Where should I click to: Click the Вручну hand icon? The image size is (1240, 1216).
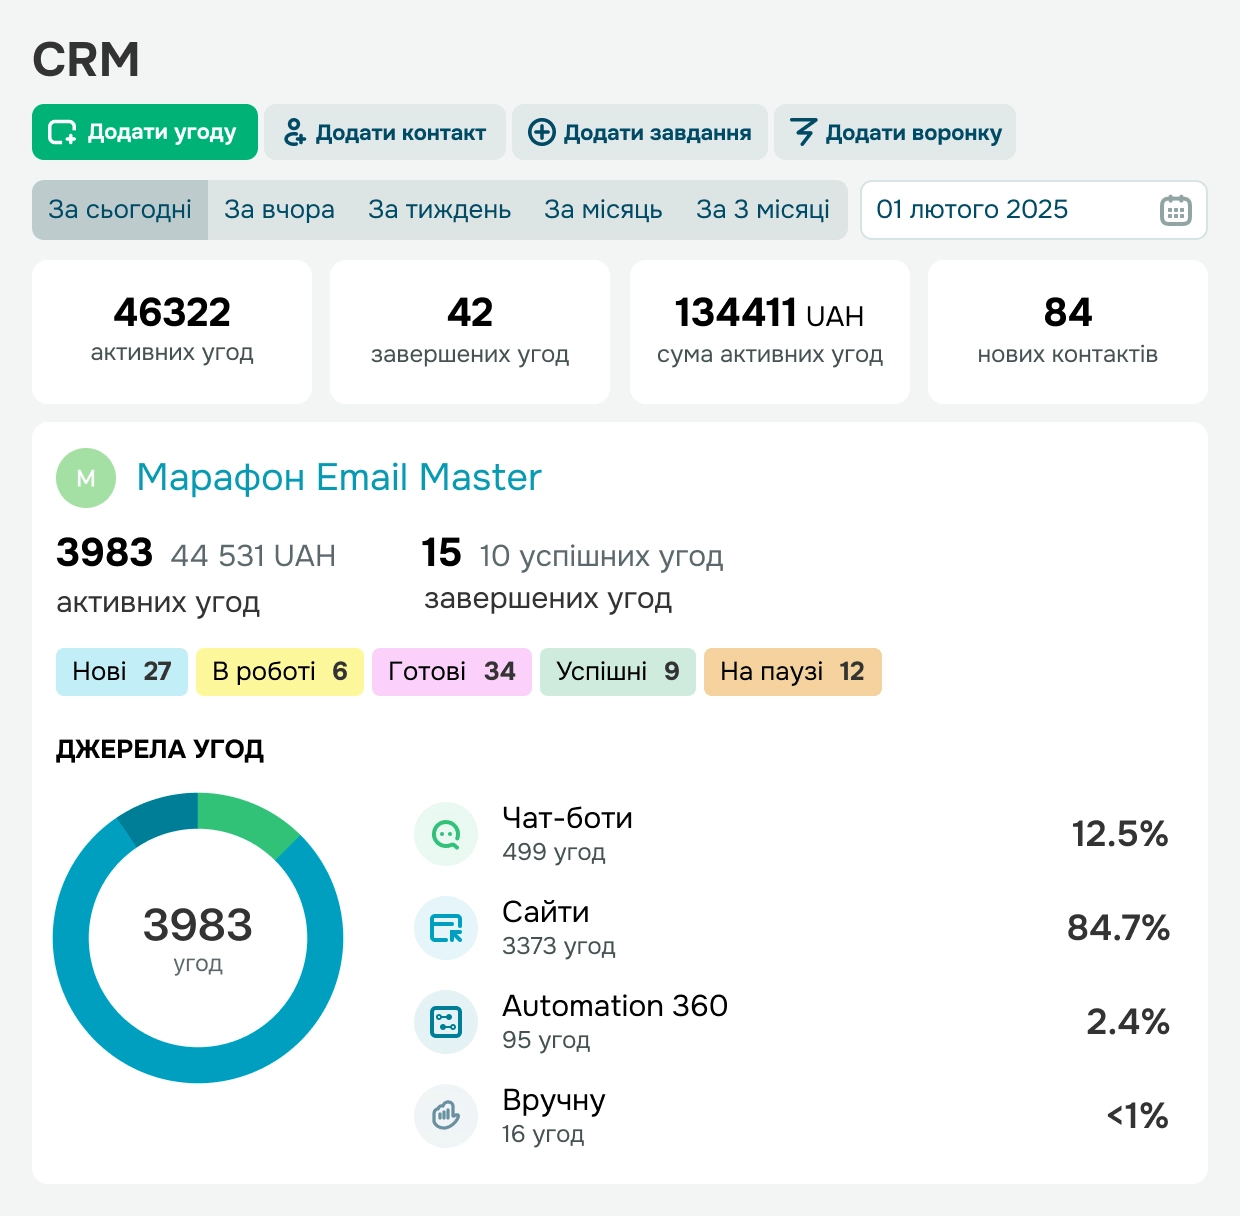446,1115
